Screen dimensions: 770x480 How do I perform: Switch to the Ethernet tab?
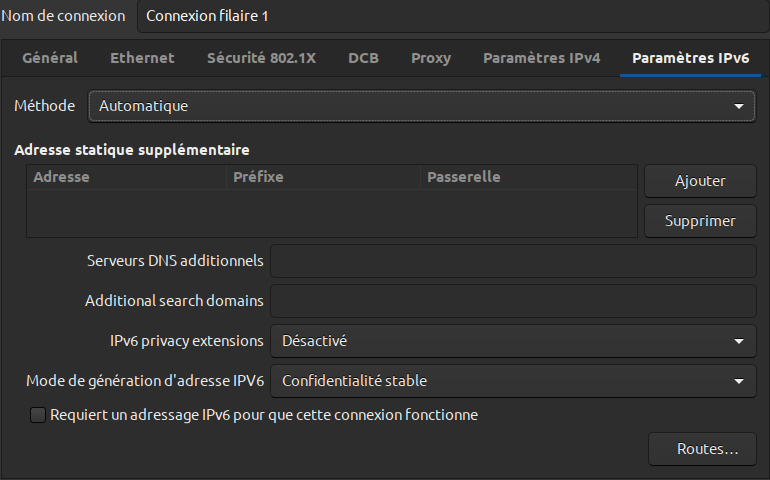[x=142, y=58]
